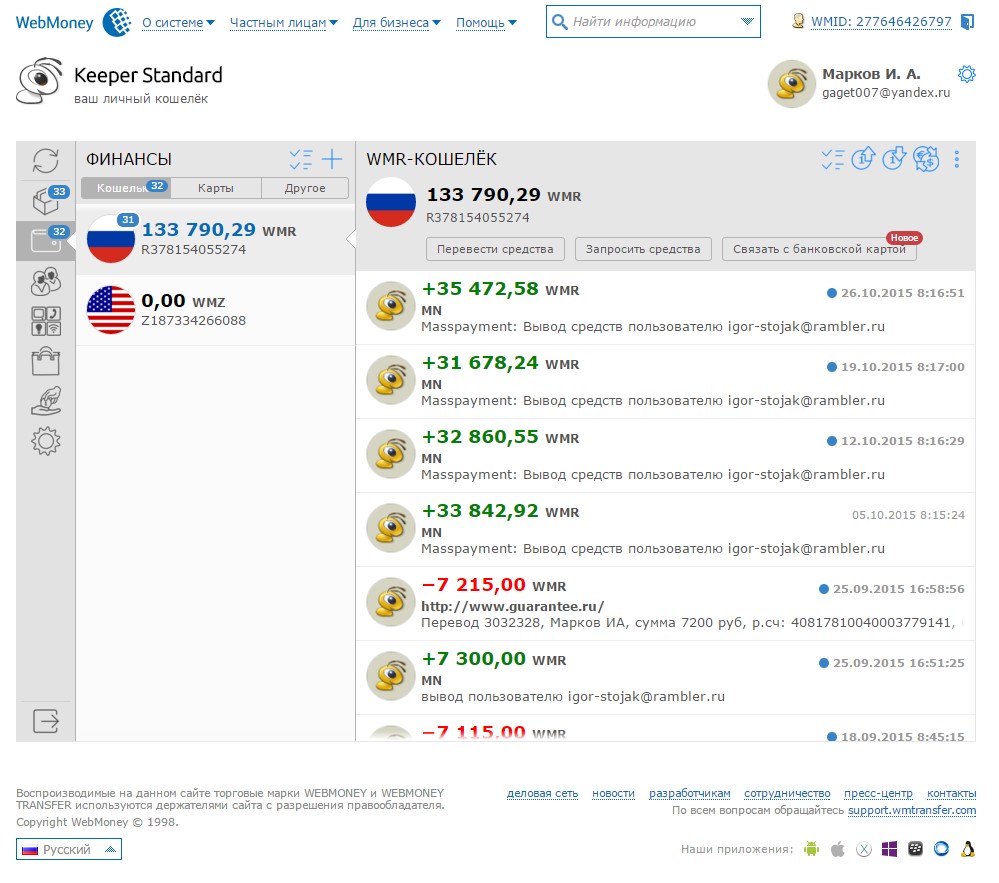The image size is (999, 883).
Task: Click the top-up coin with up arrow icon
Action: click(863, 159)
